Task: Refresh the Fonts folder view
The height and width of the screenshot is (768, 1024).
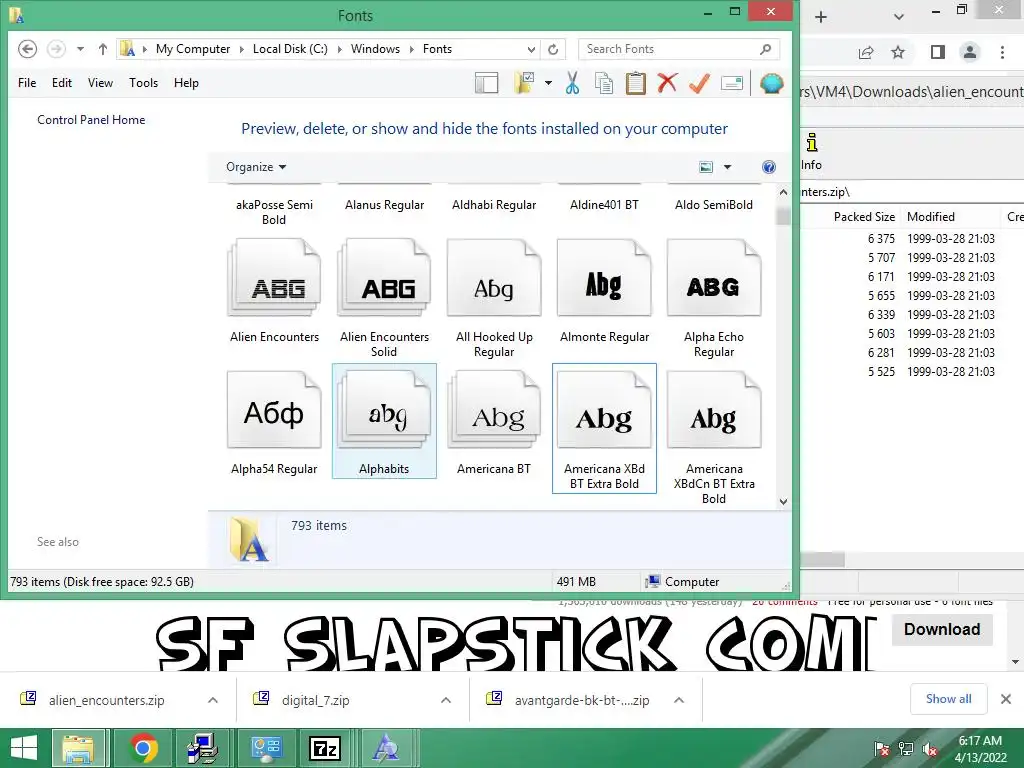Action: click(x=553, y=49)
